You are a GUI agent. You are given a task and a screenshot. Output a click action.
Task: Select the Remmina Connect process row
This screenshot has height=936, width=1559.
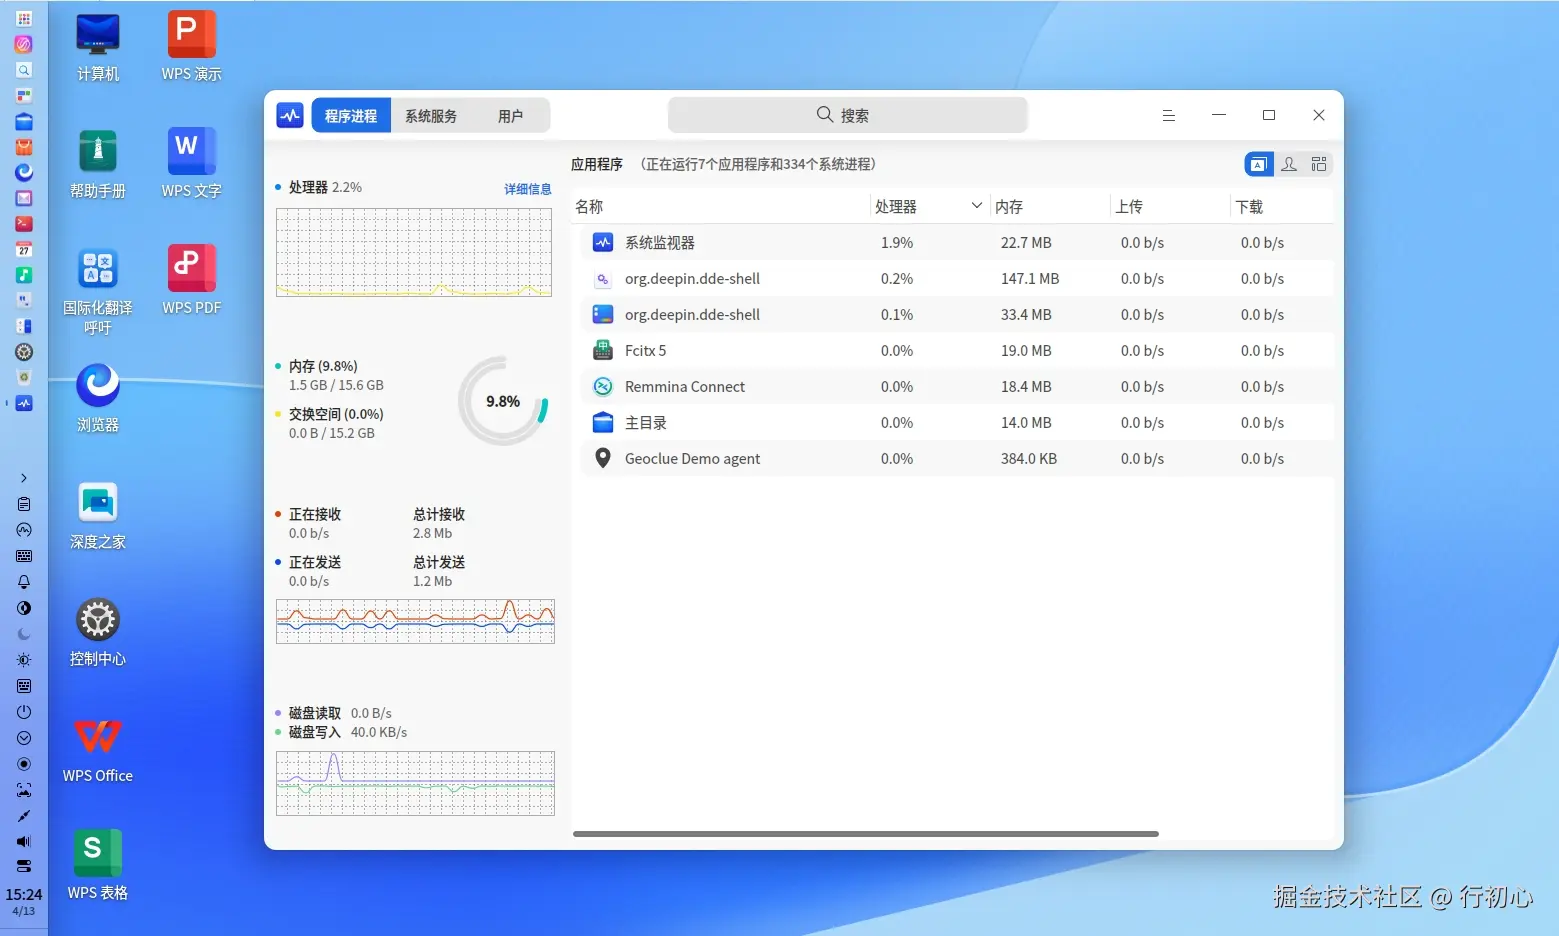[x=957, y=386]
